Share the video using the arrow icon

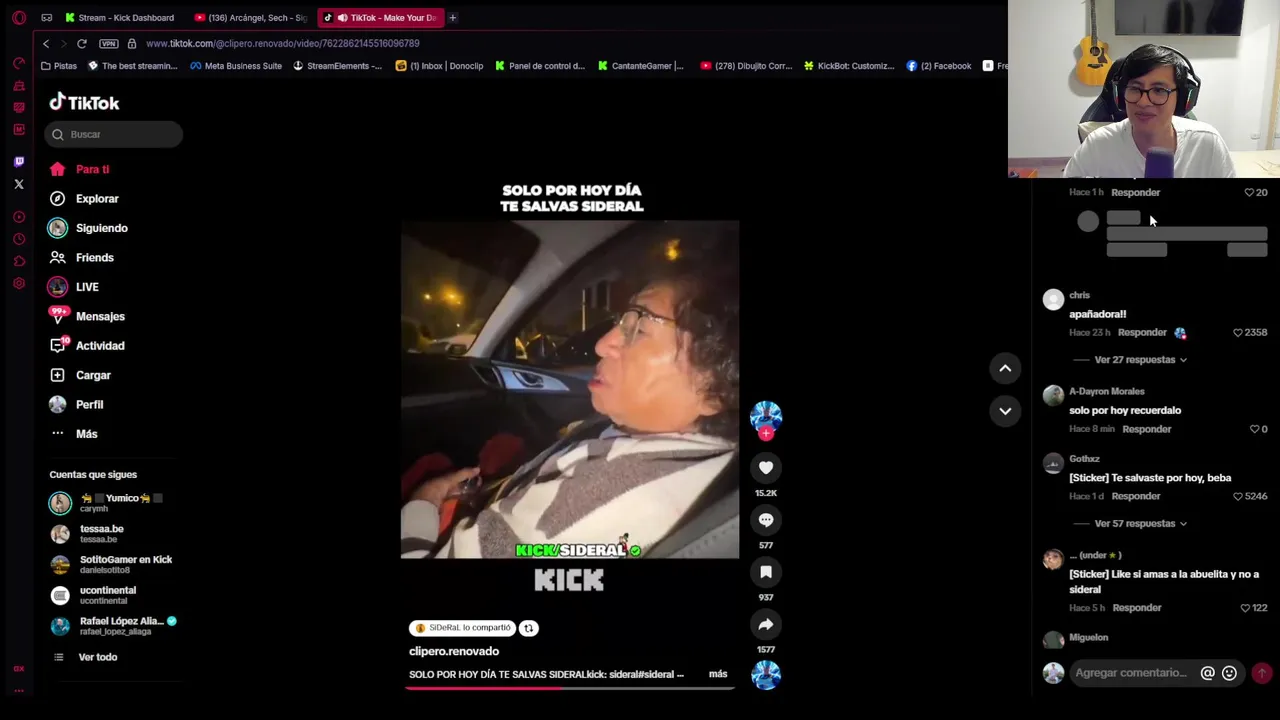click(766, 624)
